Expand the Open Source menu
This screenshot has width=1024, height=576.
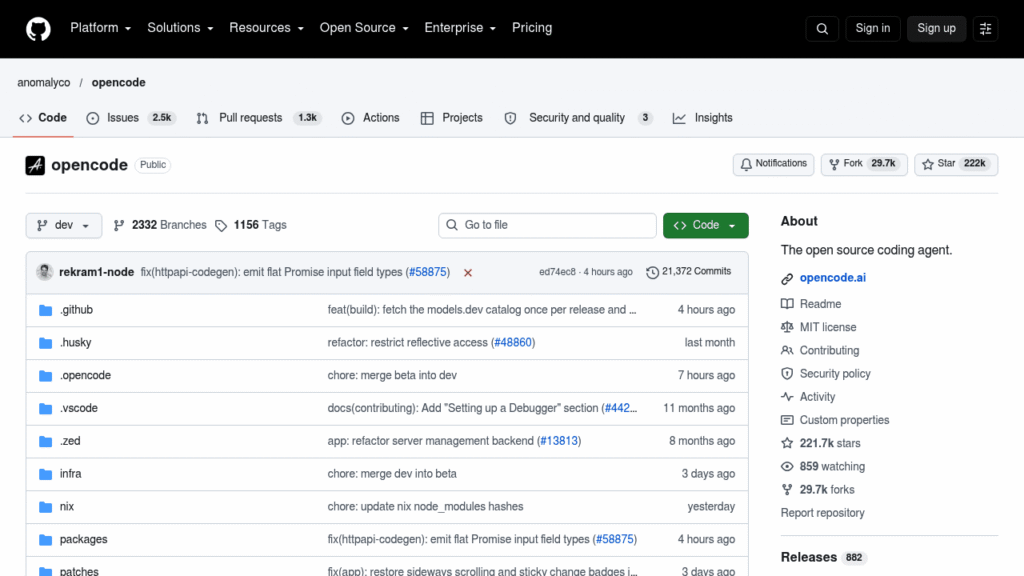[364, 28]
